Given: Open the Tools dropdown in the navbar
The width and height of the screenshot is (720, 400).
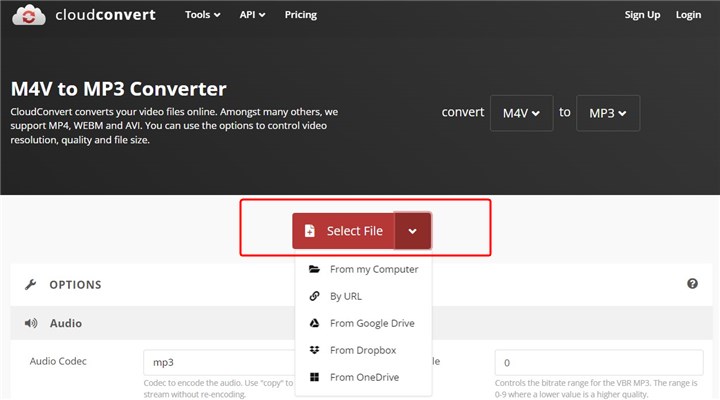Looking at the screenshot, I should (x=204, y=15).
